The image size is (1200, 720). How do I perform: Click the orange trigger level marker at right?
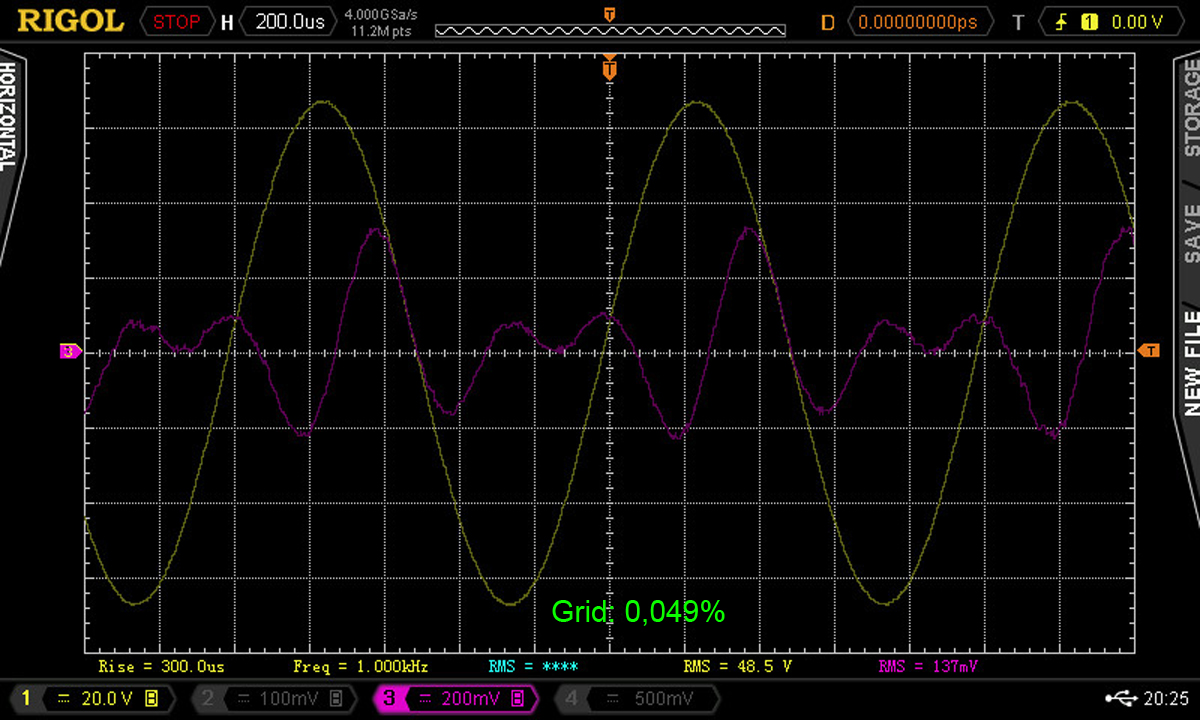[x=1150, y=350]
